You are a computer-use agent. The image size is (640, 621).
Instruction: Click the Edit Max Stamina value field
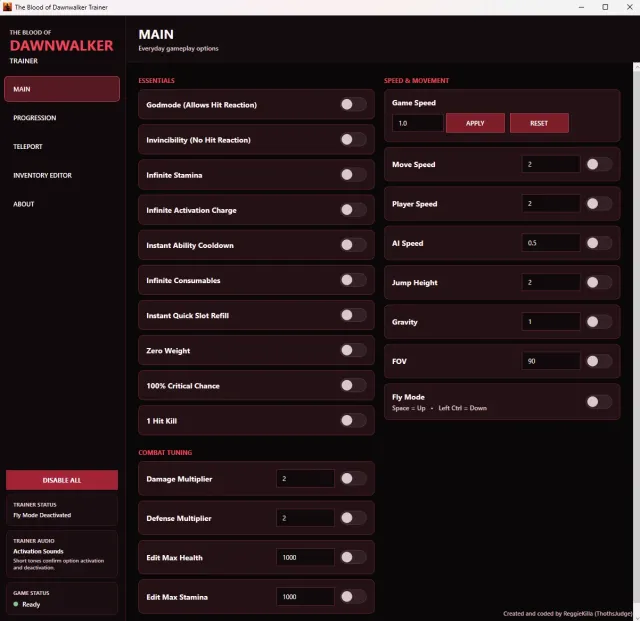point(305,597)
